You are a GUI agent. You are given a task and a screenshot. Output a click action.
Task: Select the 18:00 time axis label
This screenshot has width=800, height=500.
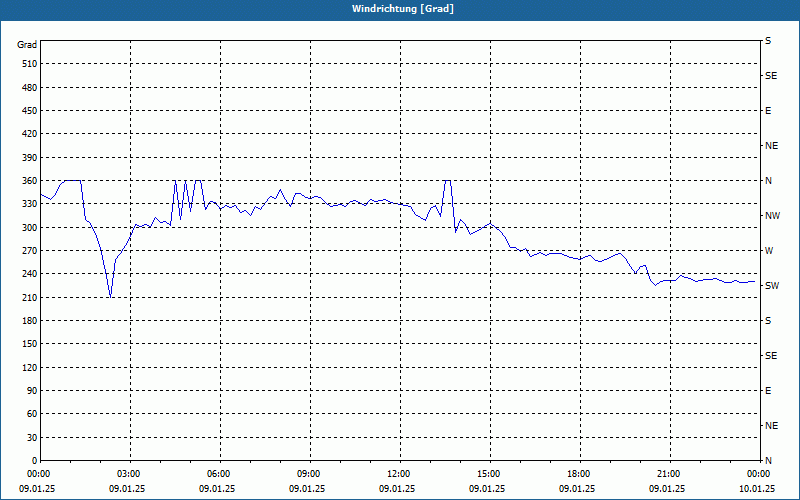[579, 474]
